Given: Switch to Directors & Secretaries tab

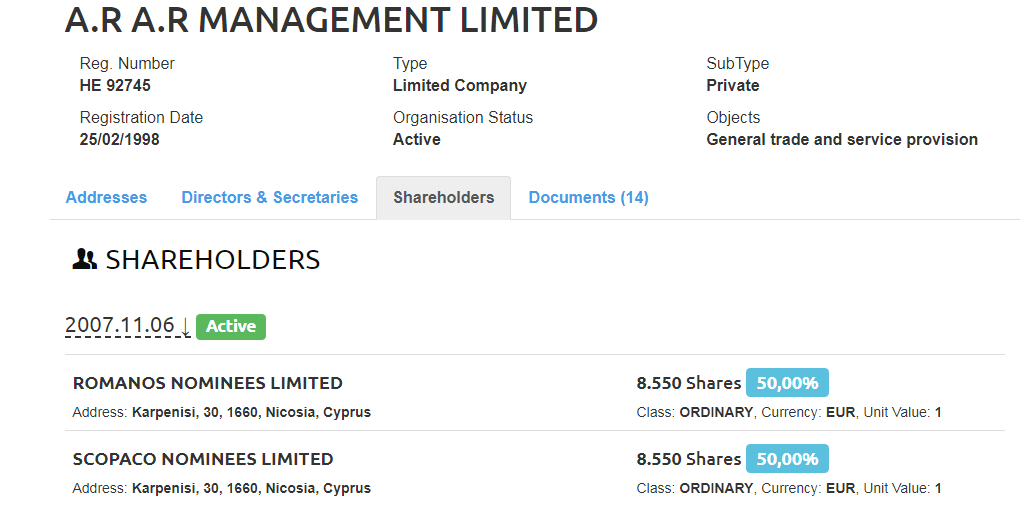Looking at the screenshot, I should pyautogui.click(x=269, y=198).
